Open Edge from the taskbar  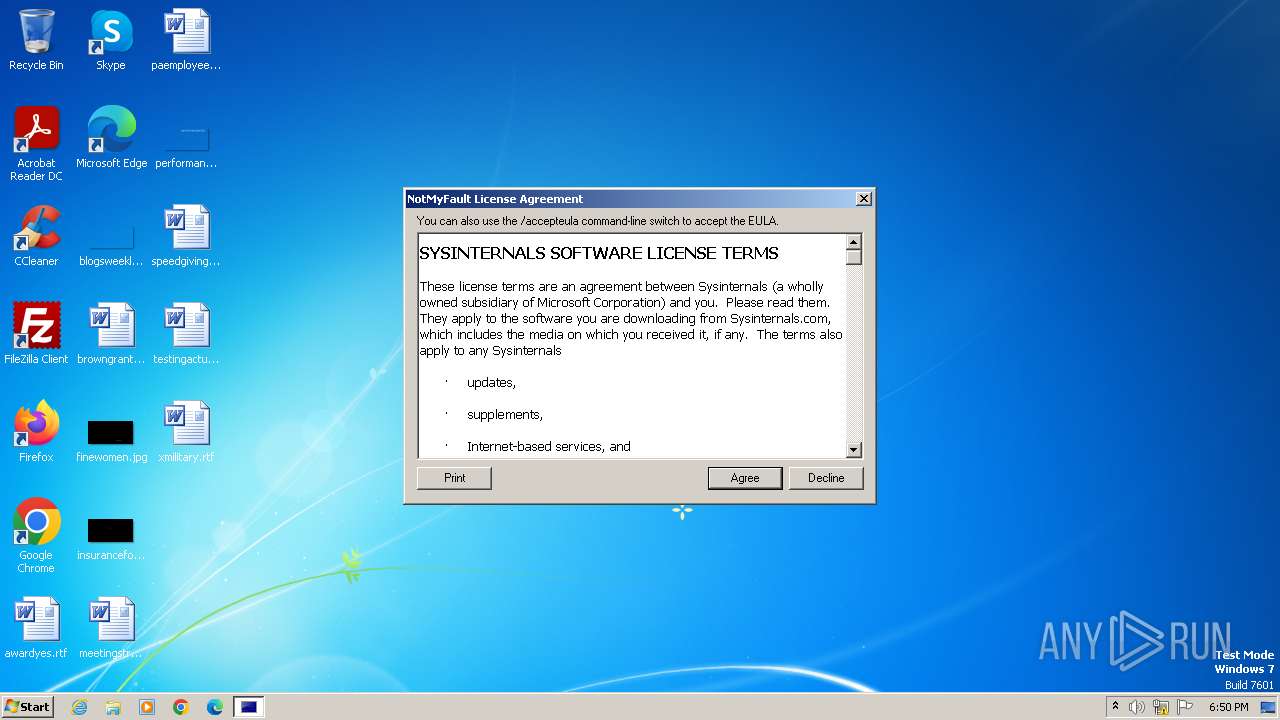point(215,707)
